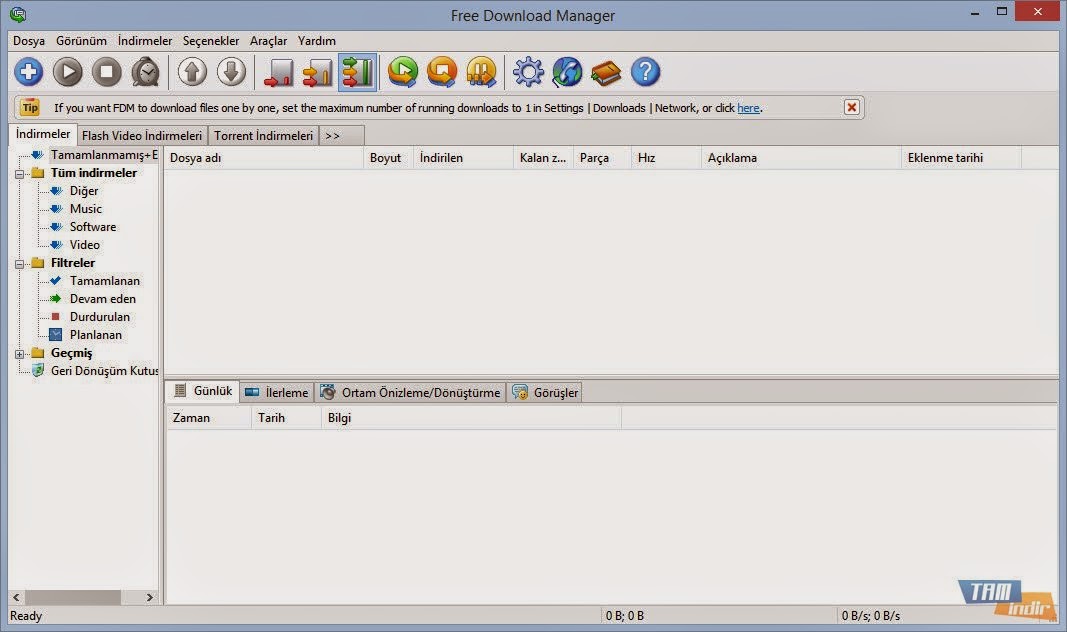Switch to the Günlük log tab

click(203, 391)
